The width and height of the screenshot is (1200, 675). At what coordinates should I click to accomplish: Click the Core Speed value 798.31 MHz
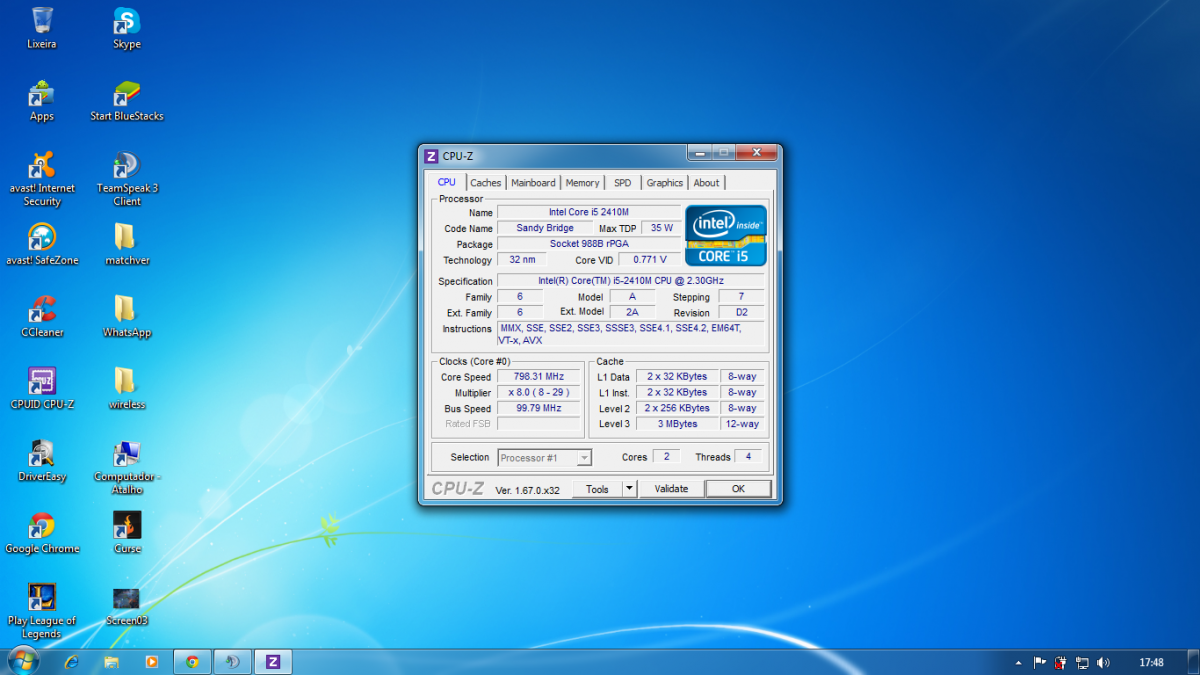click(539, 377)
